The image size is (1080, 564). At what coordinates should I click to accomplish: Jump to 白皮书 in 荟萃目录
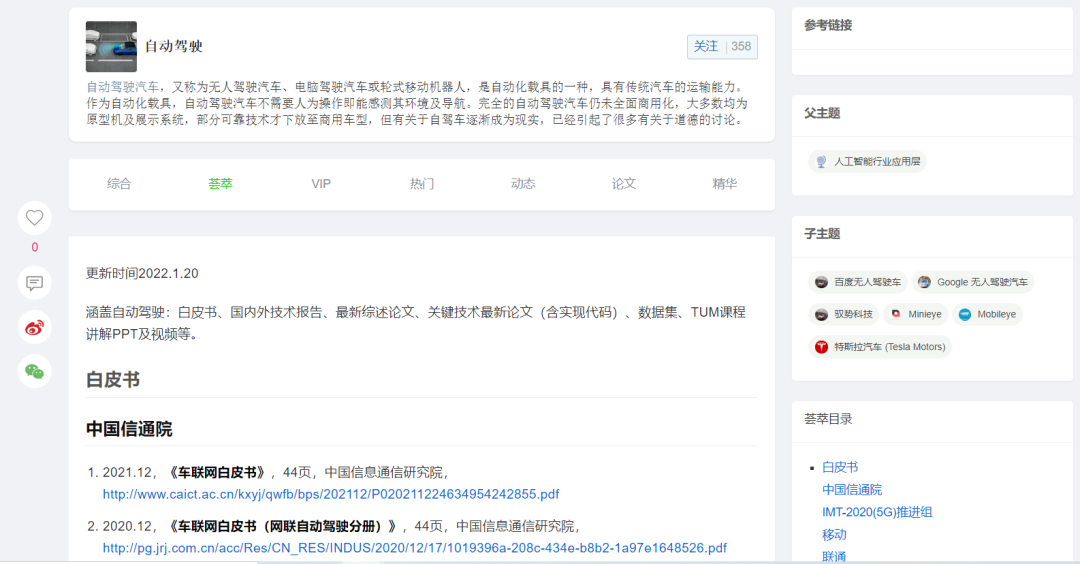click(x=840, y=468)
